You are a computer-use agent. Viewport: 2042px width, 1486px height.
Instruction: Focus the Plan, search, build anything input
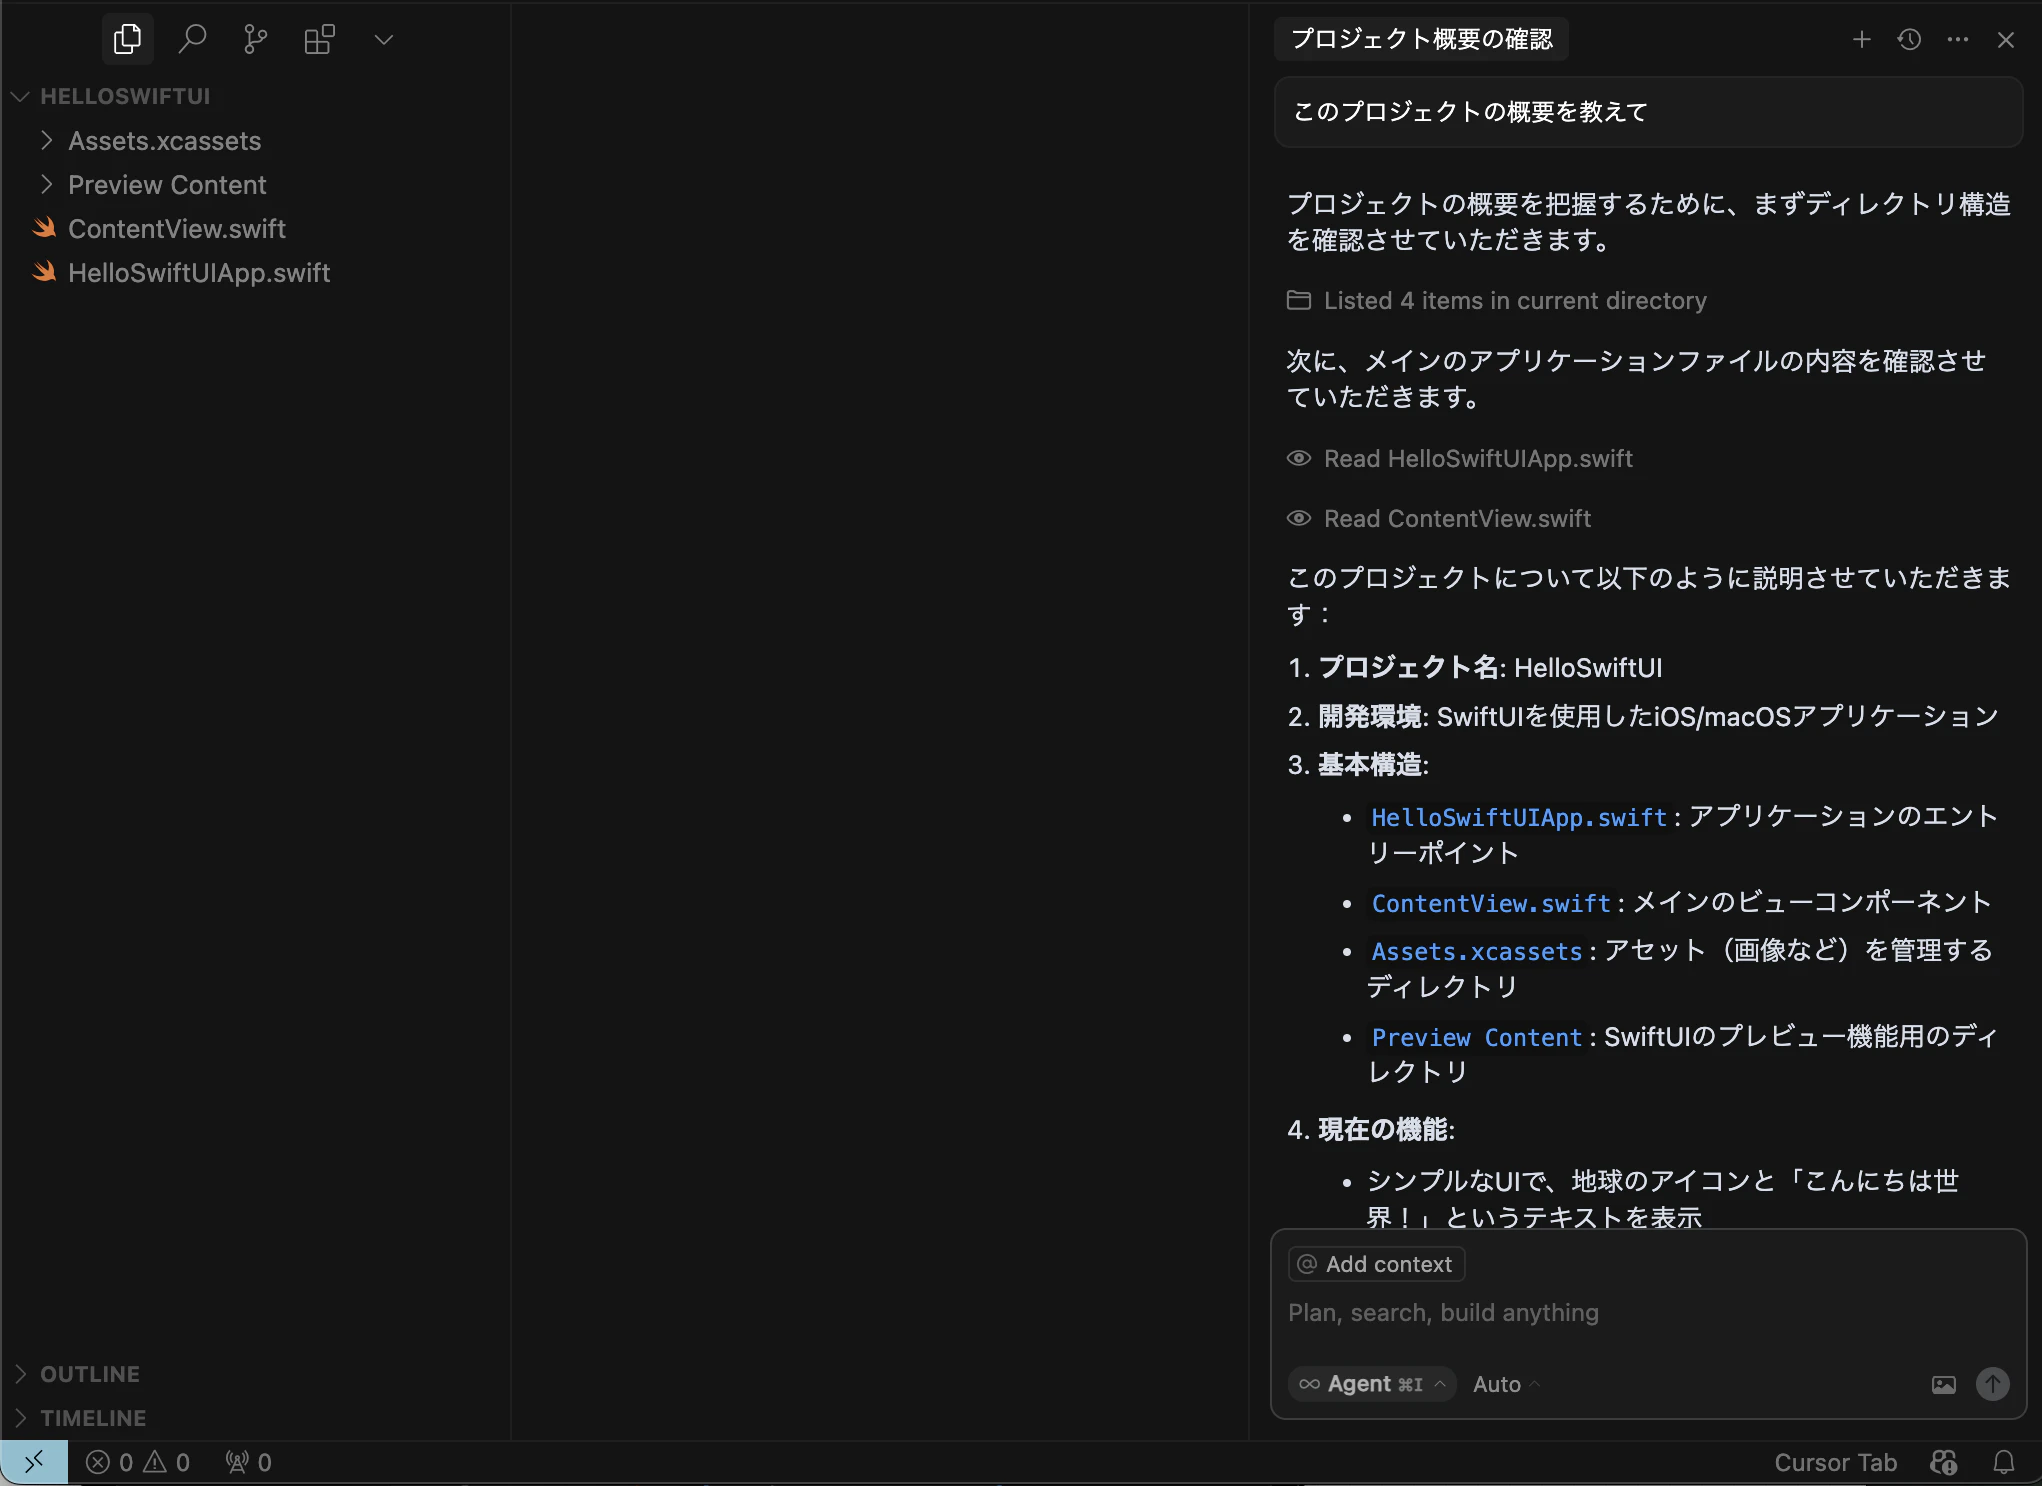point(1648,1313)
